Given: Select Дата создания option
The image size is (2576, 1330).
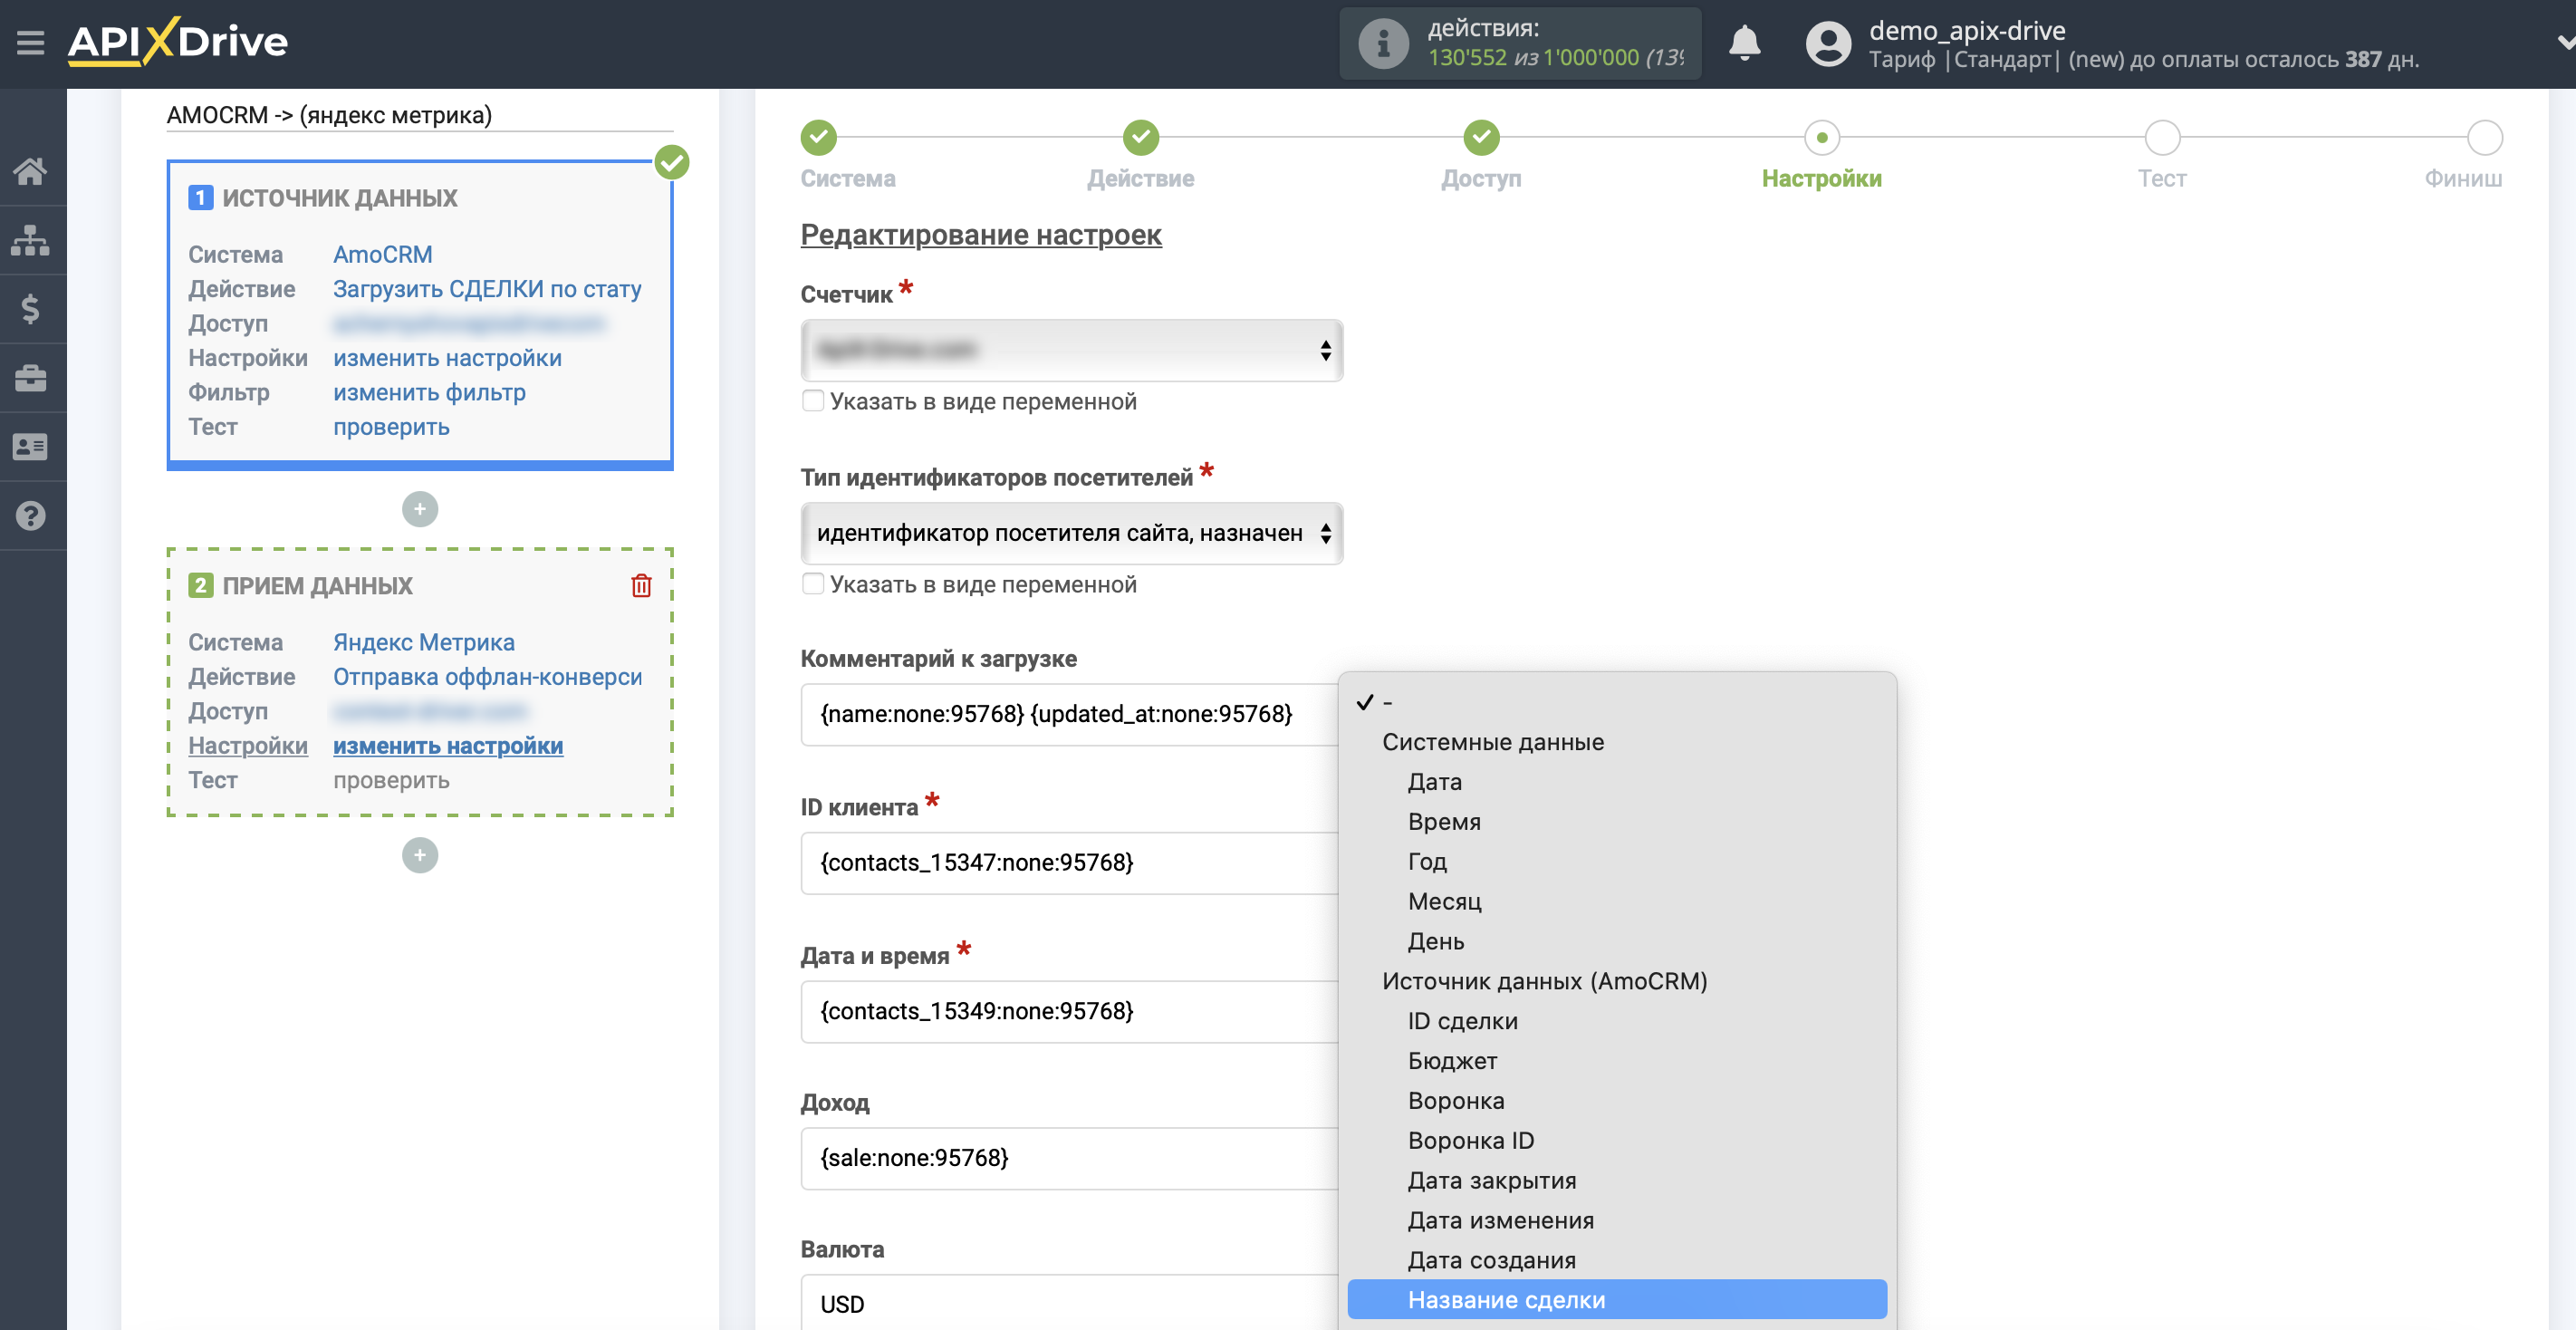Looking at the screenshot, I should (1617, 1261).
